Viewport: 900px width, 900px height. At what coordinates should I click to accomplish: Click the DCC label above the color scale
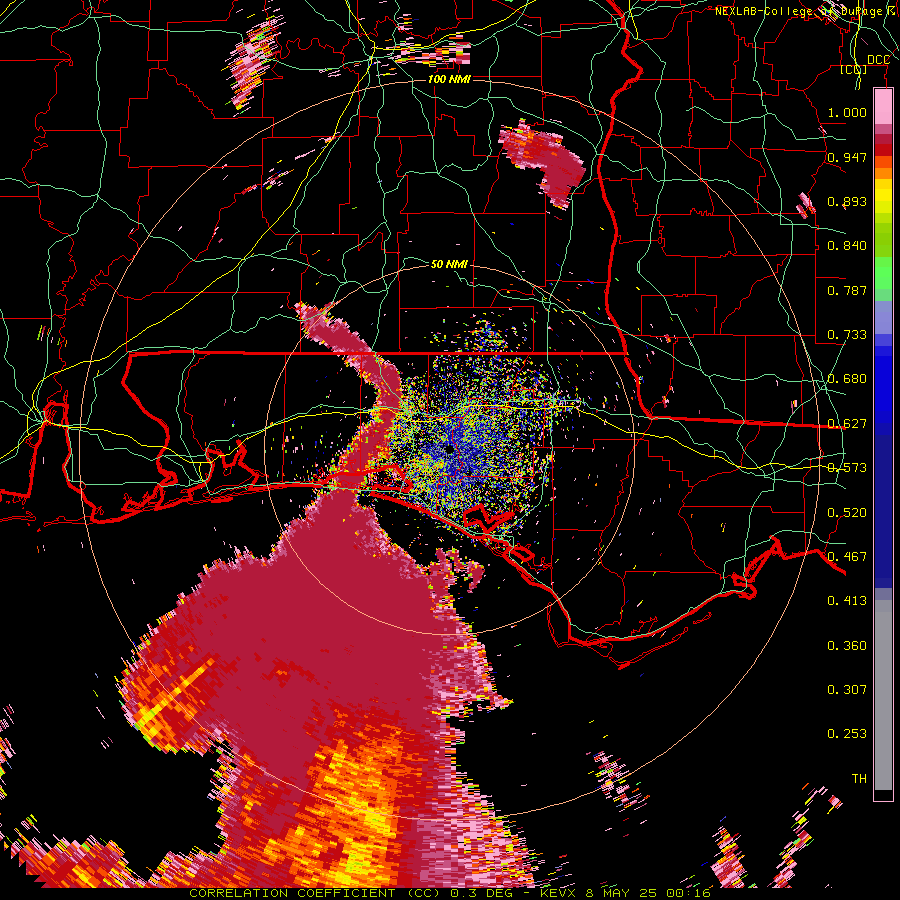[x=878, y=60]
